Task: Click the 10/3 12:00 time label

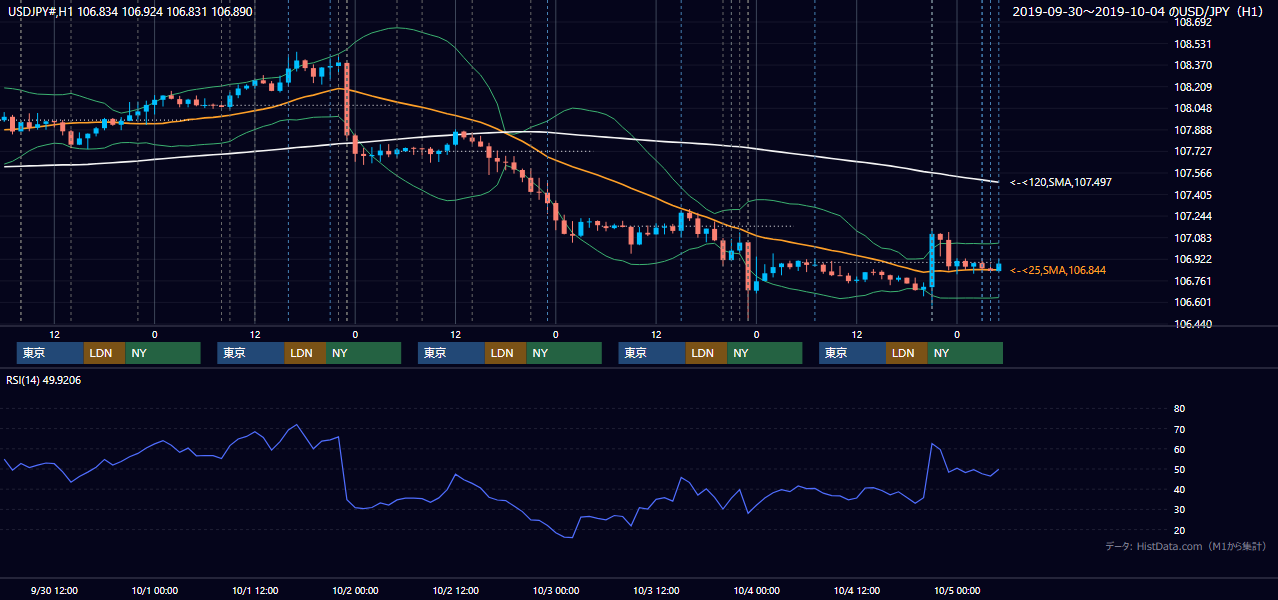Action: click(x=656, y=590)
